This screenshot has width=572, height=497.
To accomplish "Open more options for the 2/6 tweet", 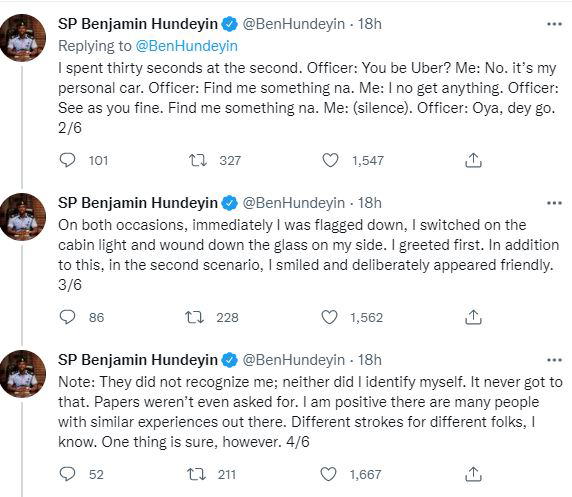I will click(554, 24).
